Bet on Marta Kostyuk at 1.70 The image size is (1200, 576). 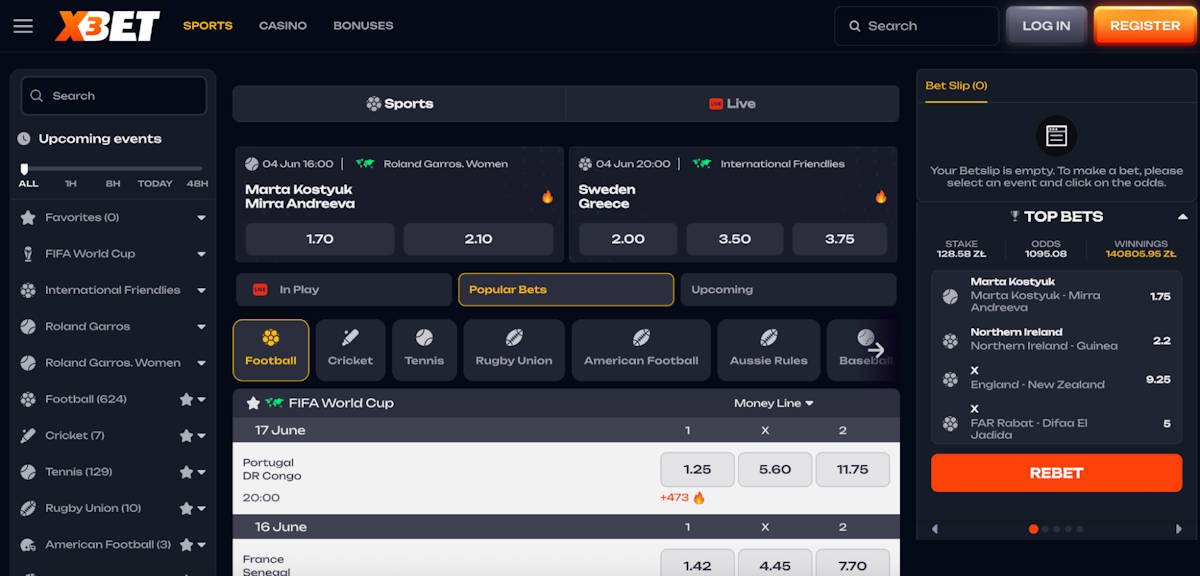tap(320, 239)
